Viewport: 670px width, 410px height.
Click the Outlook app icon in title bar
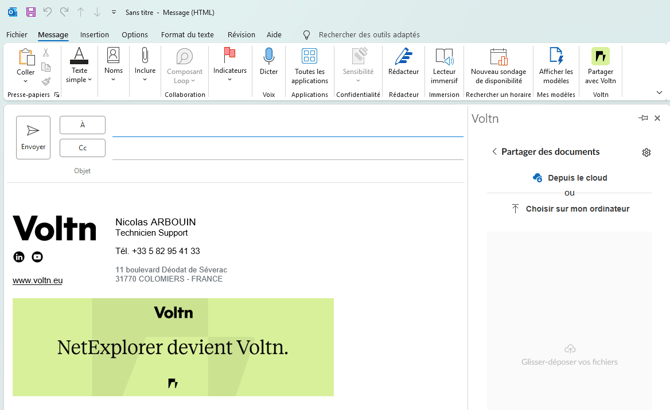tap(12, 12)
